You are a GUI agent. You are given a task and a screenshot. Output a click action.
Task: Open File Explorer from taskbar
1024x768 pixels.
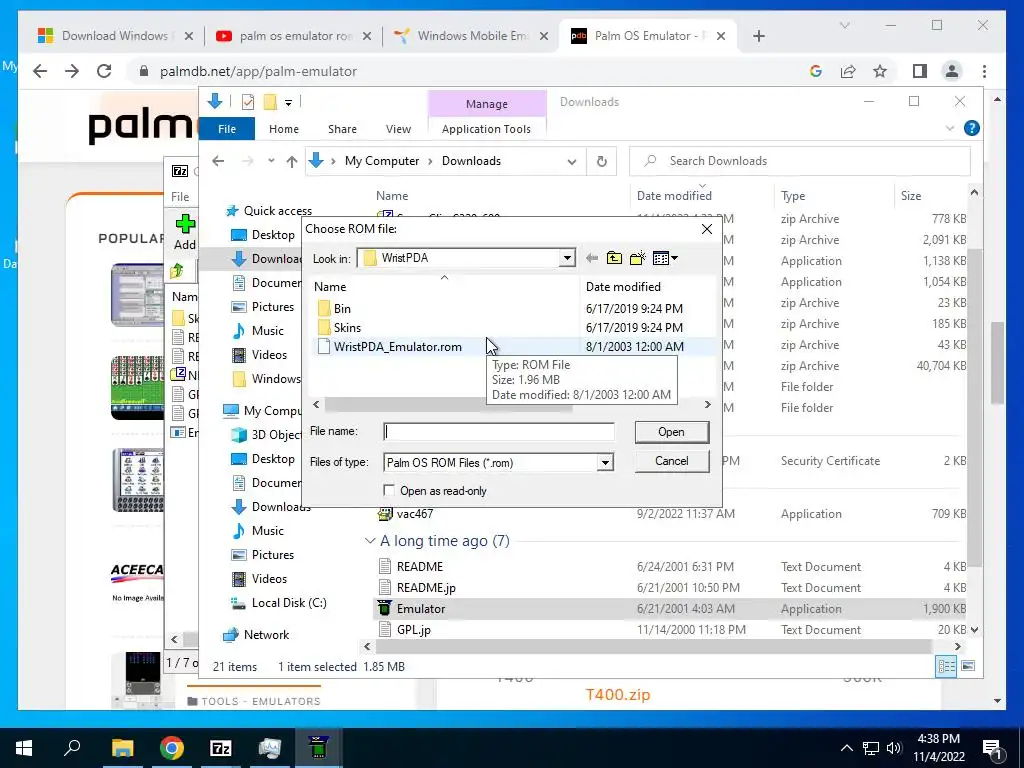(122, 748)
